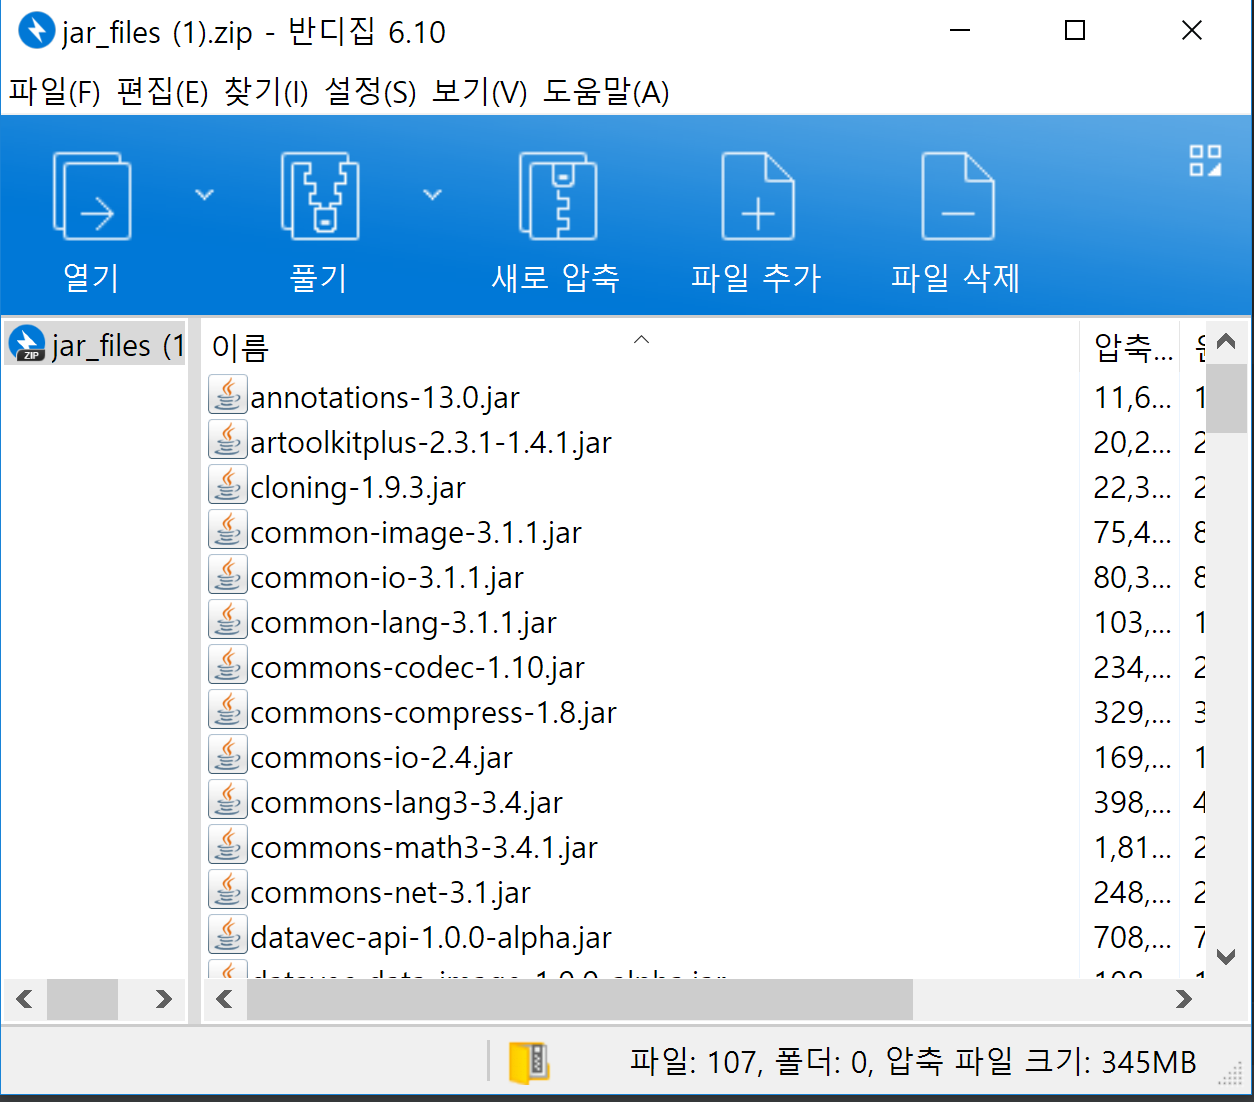
Task: Sort files by clicking 이름 column header
Action: tap(238, 345)
